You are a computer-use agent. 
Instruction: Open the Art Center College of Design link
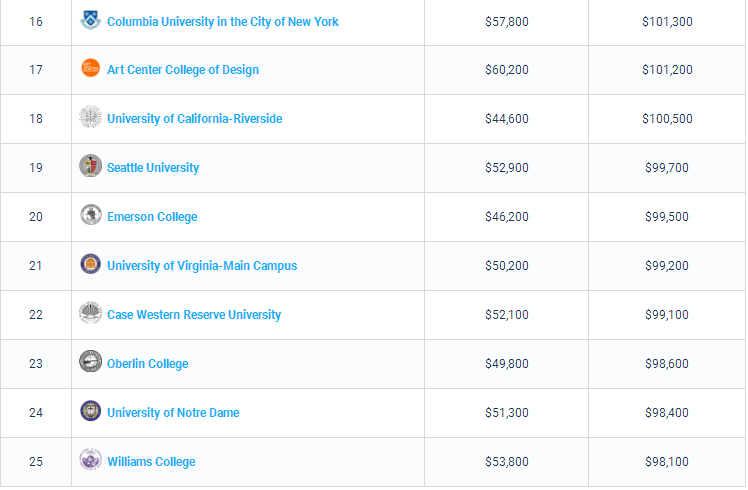click(182, 70)
